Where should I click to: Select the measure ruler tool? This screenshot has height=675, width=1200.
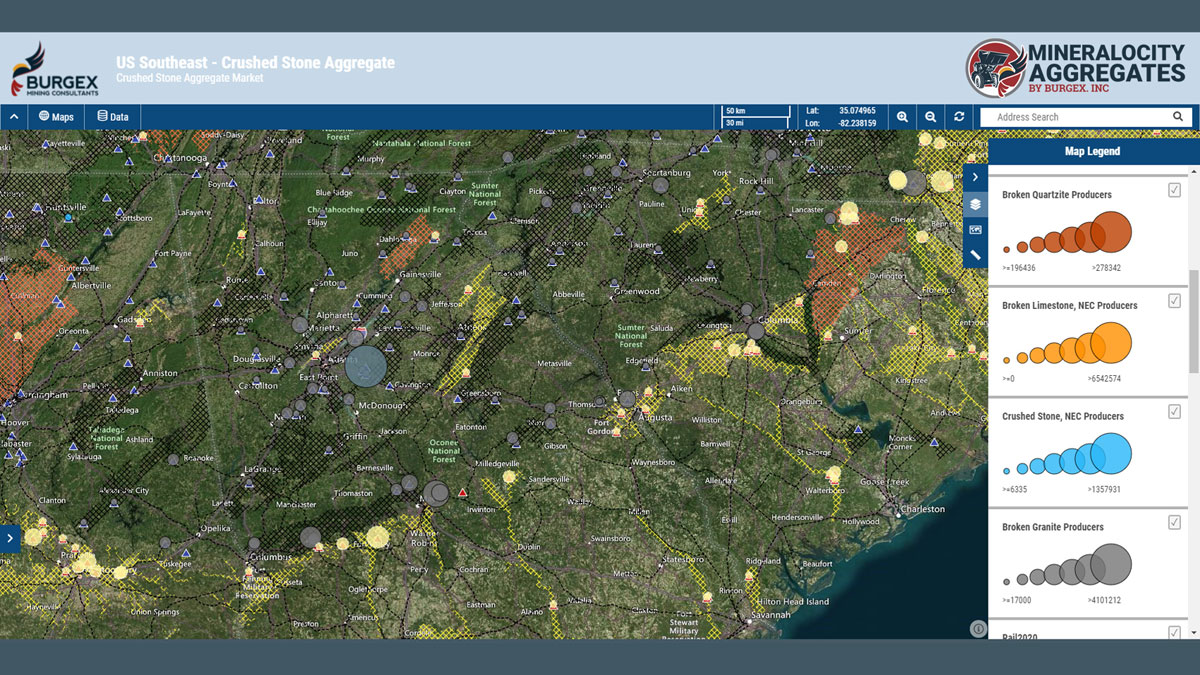click(x=975, y=255)
